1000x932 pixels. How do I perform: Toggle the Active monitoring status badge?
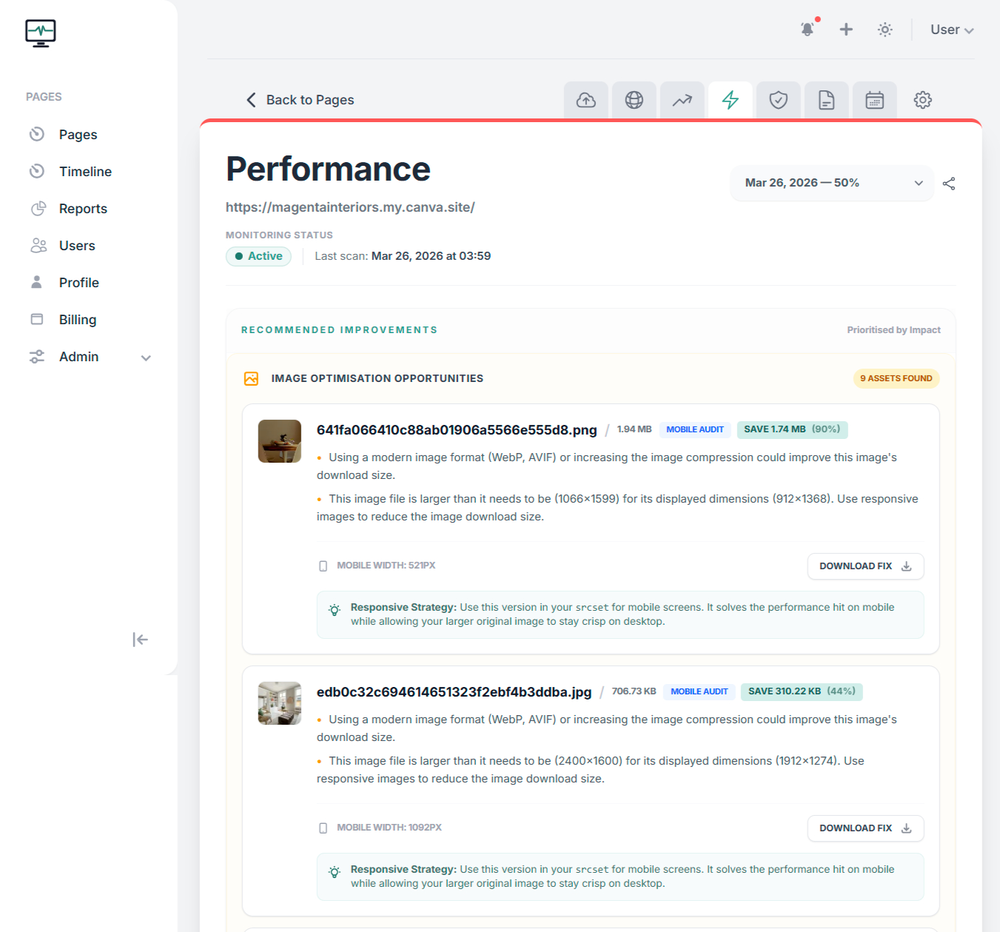258,256
